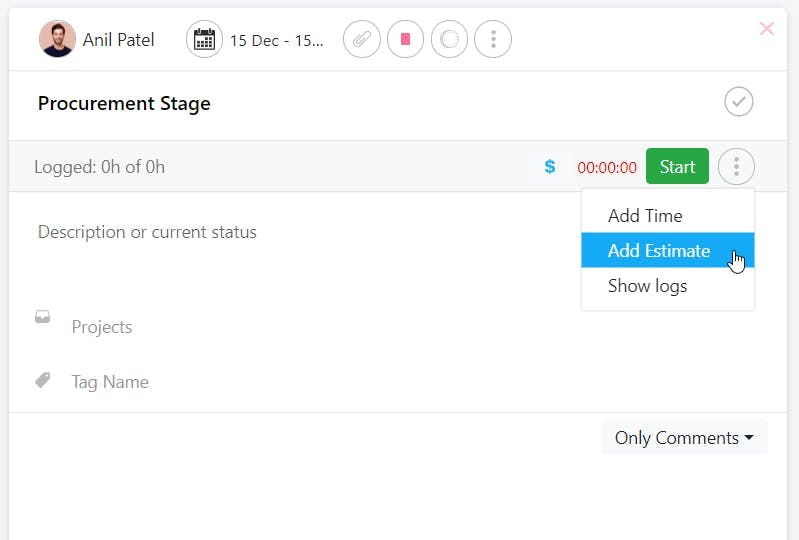Click Anil Patel's avatar photo

[57, 40]
